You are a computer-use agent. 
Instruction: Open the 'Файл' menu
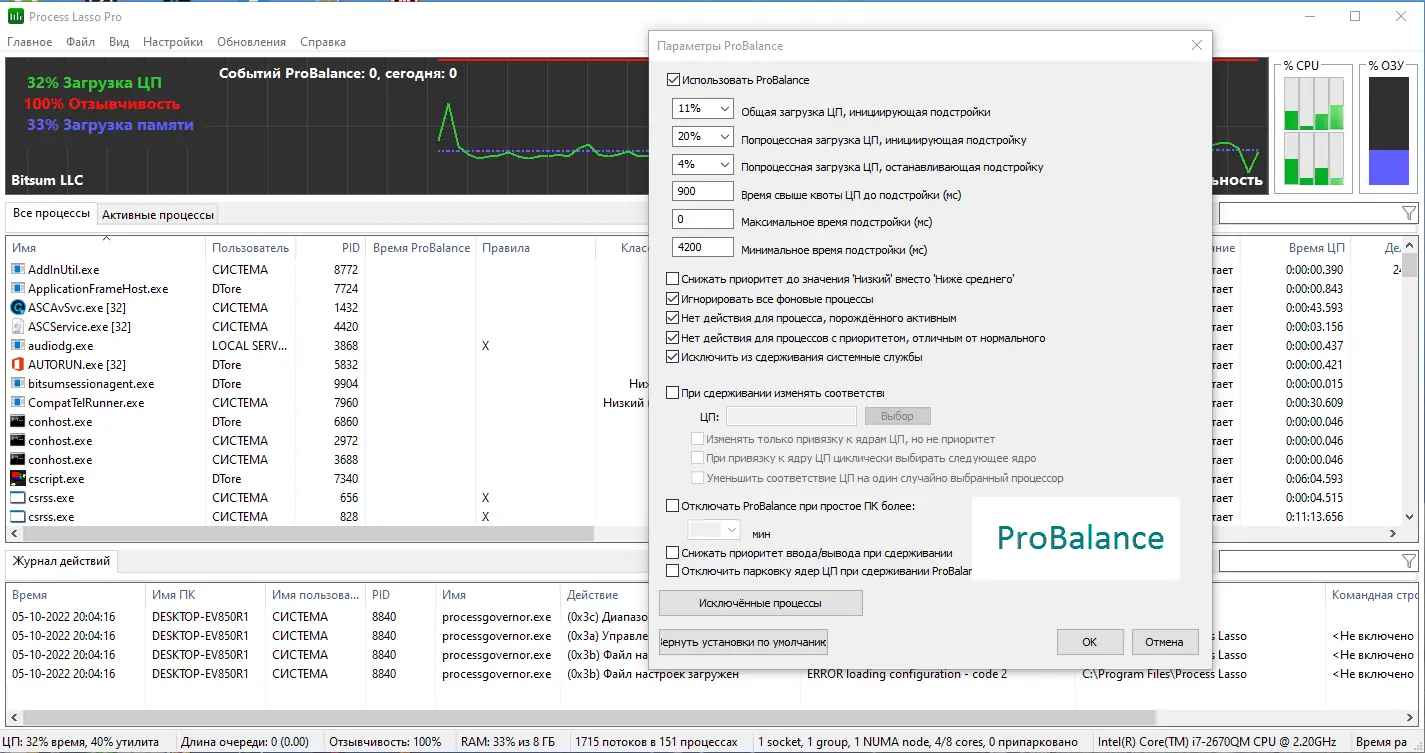81,42
